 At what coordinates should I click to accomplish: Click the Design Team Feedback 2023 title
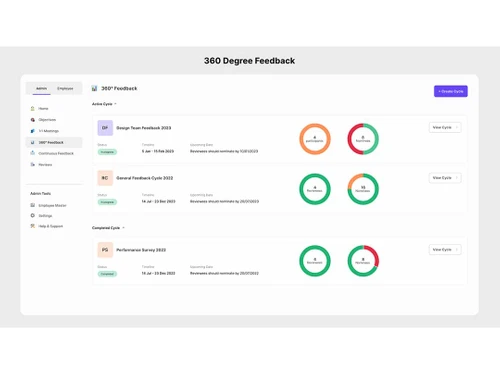coord(144,128)
